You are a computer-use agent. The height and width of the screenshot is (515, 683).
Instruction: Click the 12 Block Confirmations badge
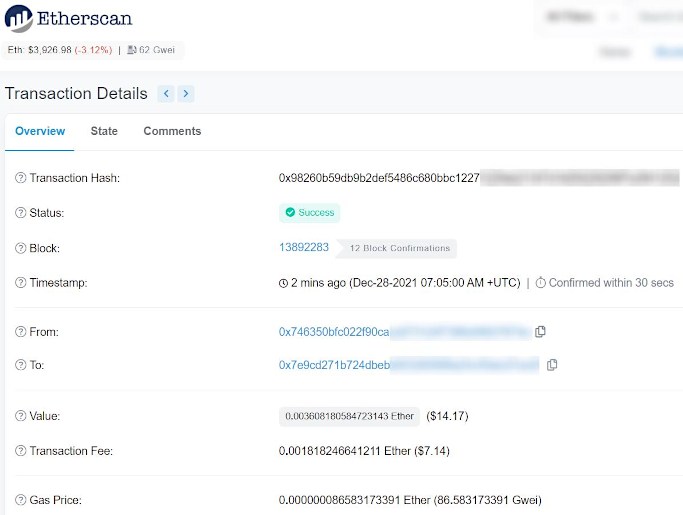click(398, 248)
